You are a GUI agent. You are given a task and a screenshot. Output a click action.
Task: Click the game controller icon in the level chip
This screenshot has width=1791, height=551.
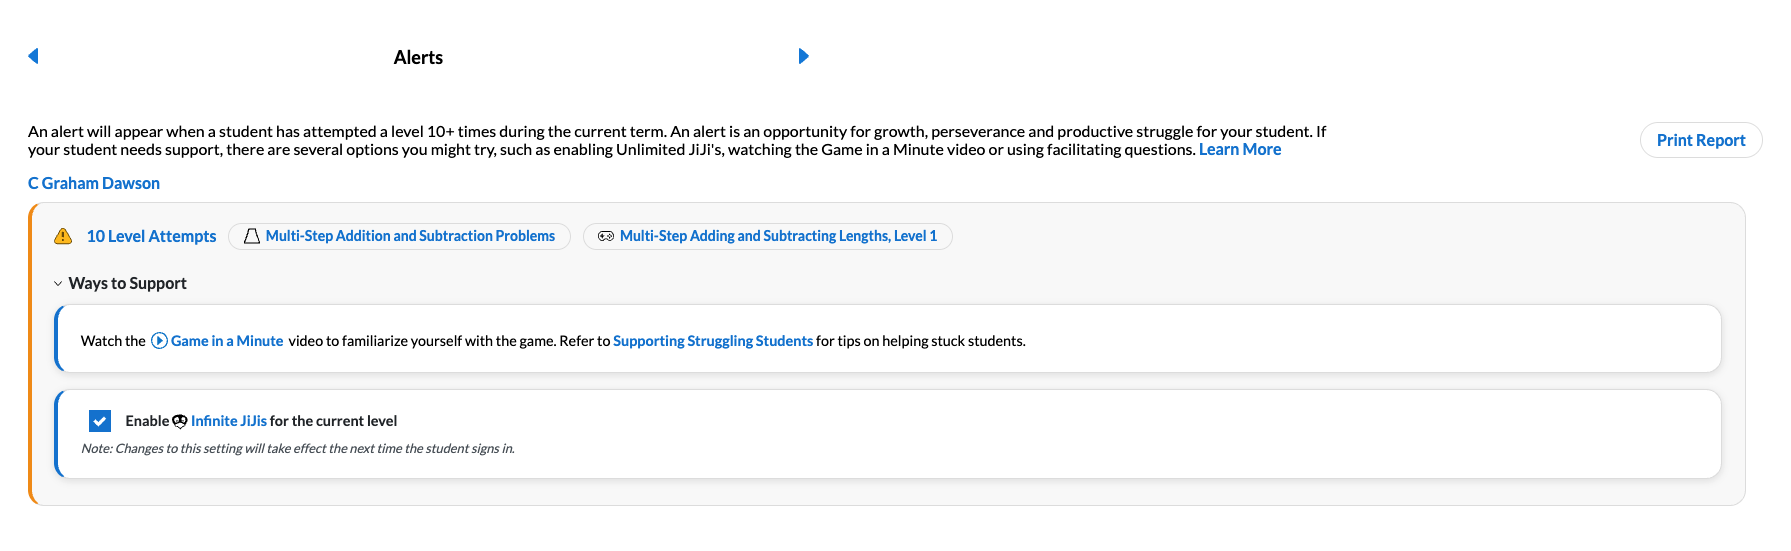pyautogui.click(x=605, y=236)
